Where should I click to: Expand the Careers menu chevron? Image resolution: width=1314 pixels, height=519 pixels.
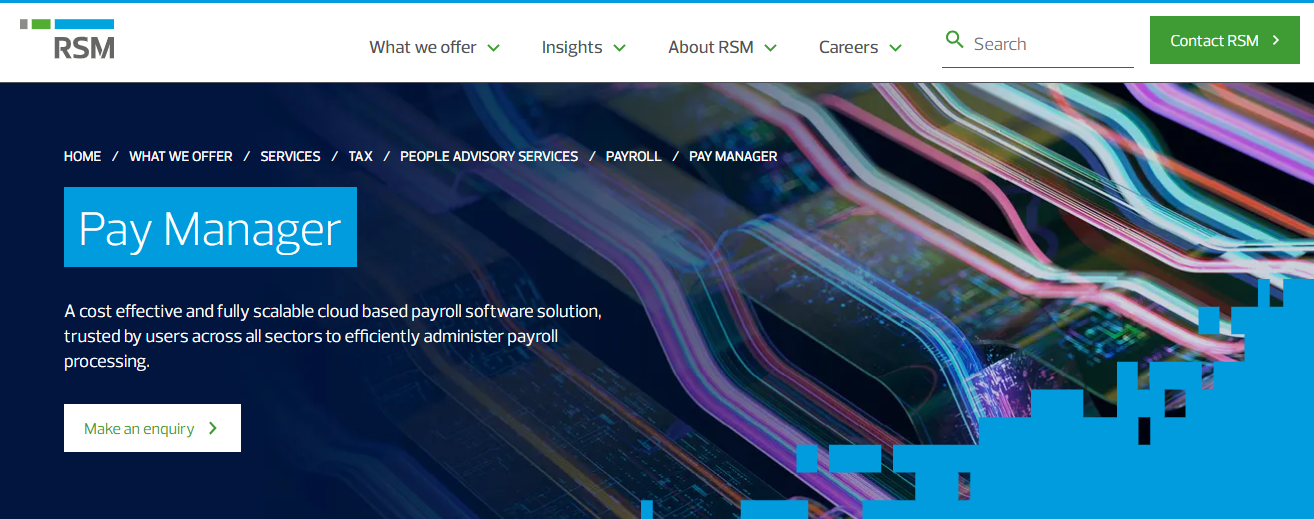(895, 47)
